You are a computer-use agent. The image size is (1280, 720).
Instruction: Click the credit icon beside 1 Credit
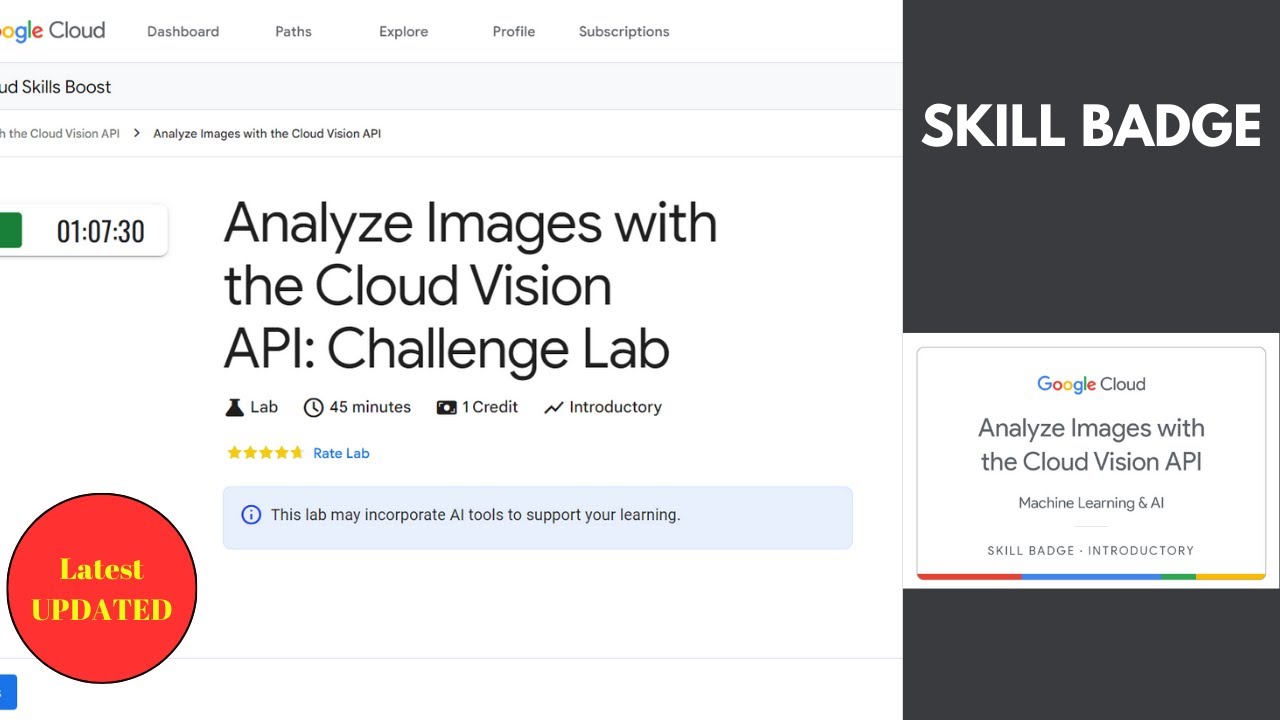pyautogui.click(x=446, y=407)
